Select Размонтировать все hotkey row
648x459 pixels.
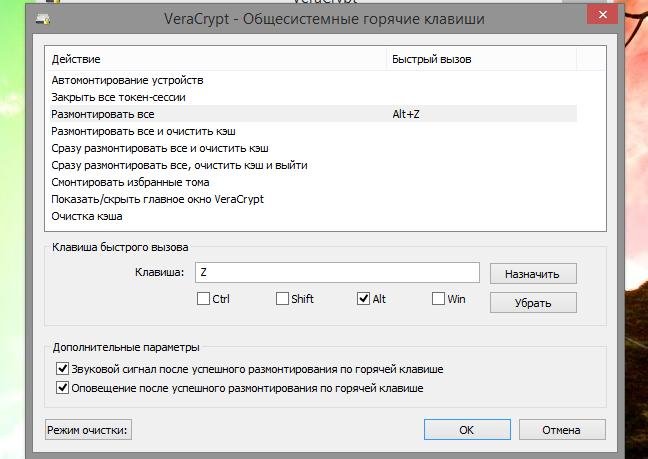[x=102, y=114]
